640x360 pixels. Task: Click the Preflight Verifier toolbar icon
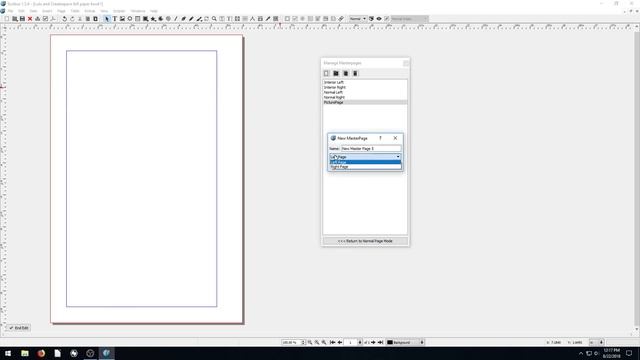coord(45,19)
